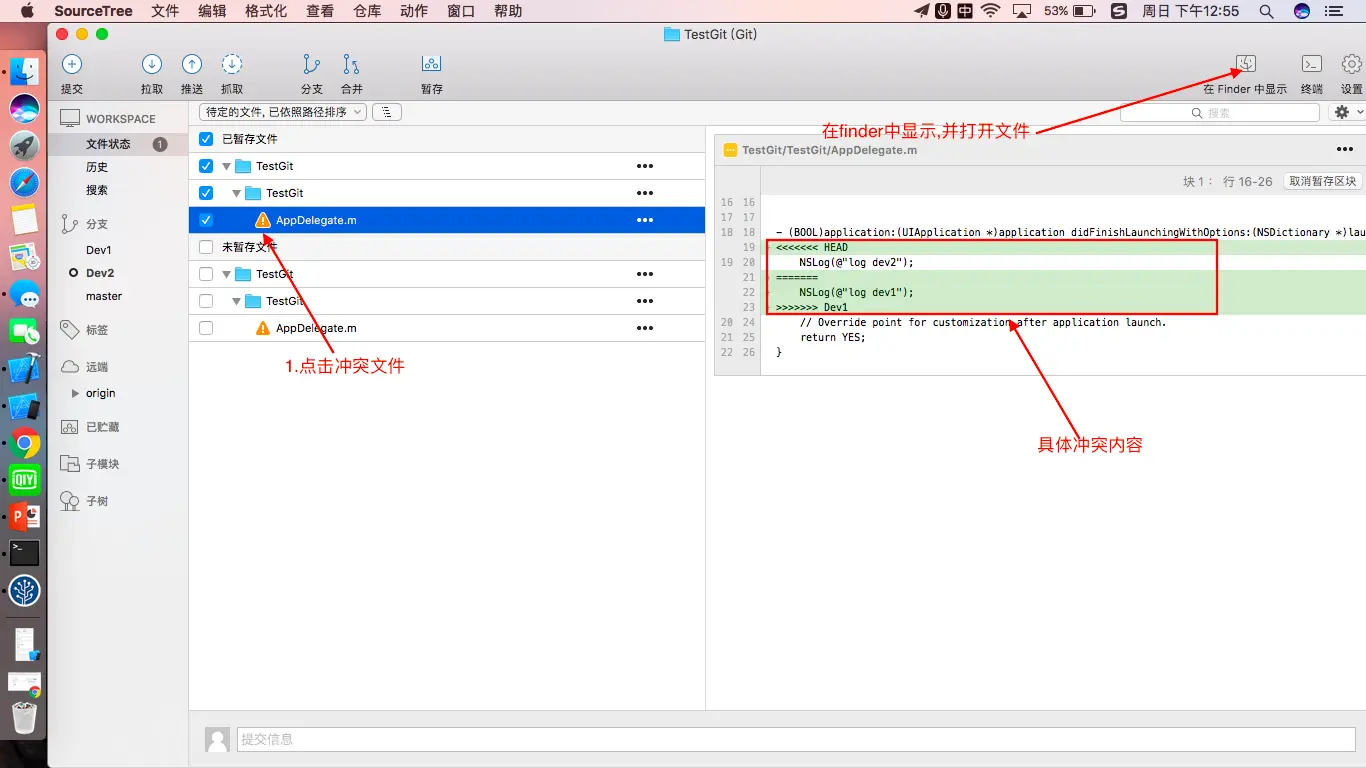
Task: Collapse the nested unstaged TestGit folder triangle
Action: click(x=237, y=301)
